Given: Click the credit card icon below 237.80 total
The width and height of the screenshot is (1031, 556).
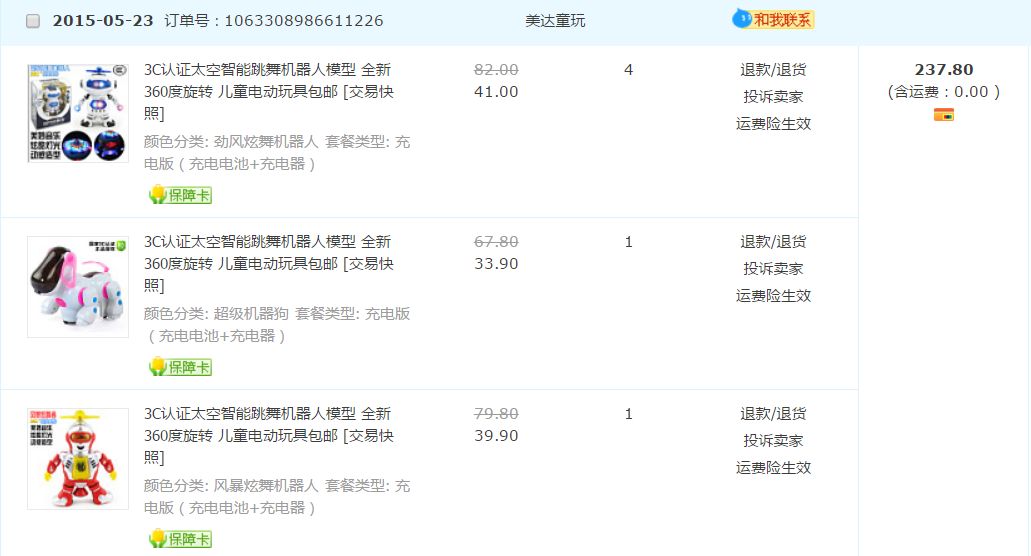Looking at the screenshot, I should (x=943, y=114).
